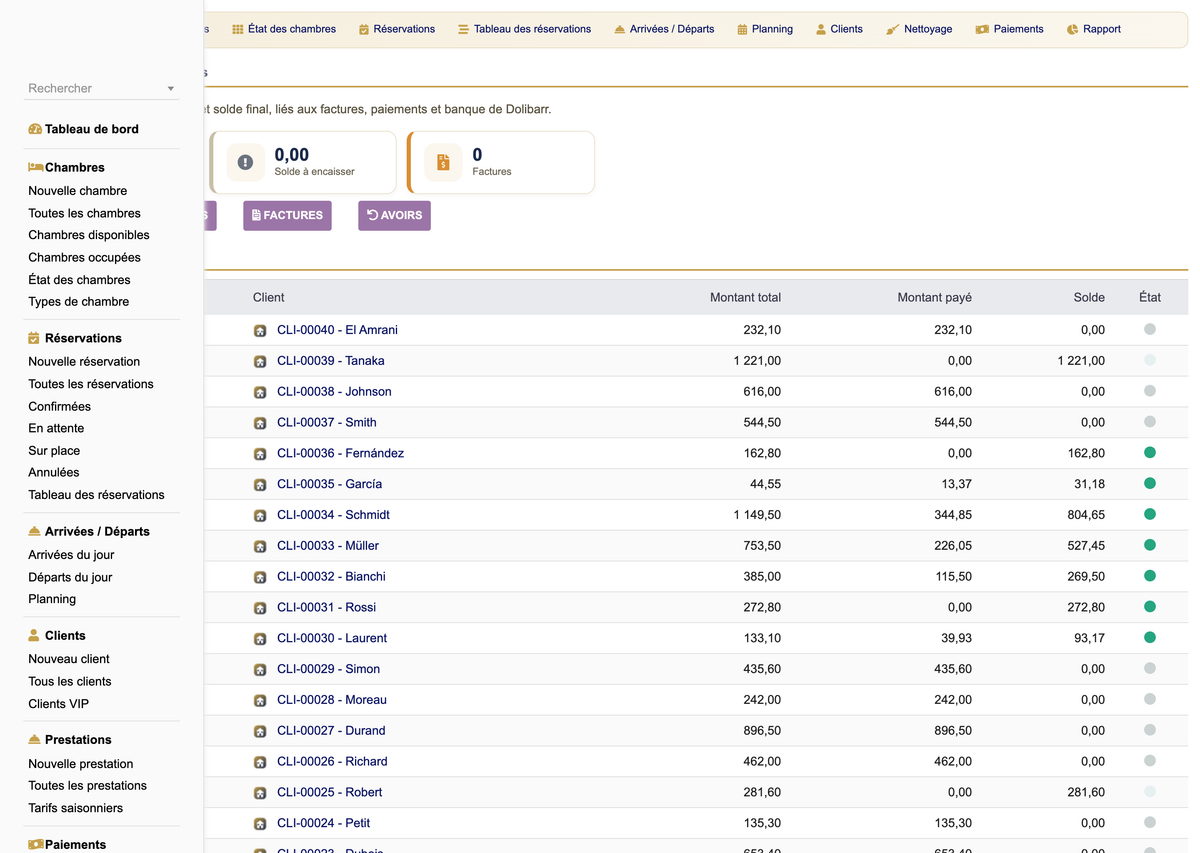This screenshot has height=853, width=1200.
Task: Switch to the État des chambres tab
Action: 284,29
